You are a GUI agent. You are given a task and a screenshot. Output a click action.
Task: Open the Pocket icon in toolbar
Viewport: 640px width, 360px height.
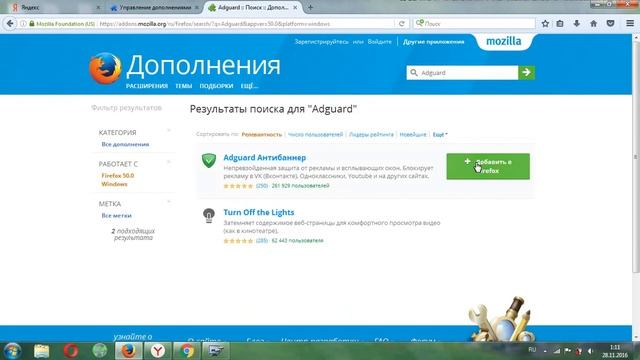[610, 24]
